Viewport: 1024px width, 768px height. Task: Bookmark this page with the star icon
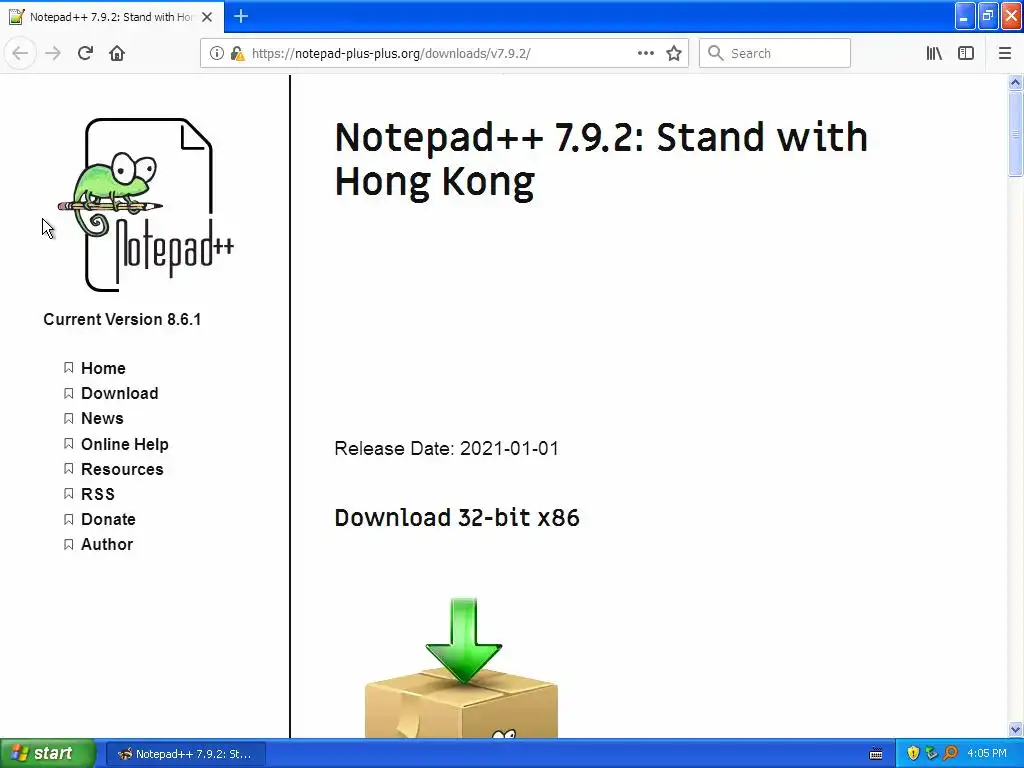coord(674,53)
